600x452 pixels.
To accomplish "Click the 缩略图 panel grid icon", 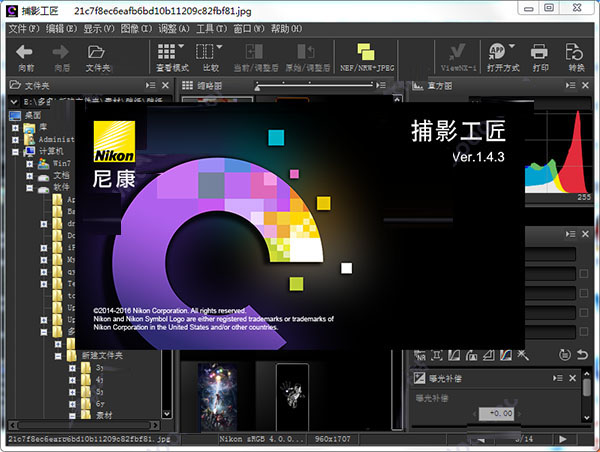I will click(187, 85).
